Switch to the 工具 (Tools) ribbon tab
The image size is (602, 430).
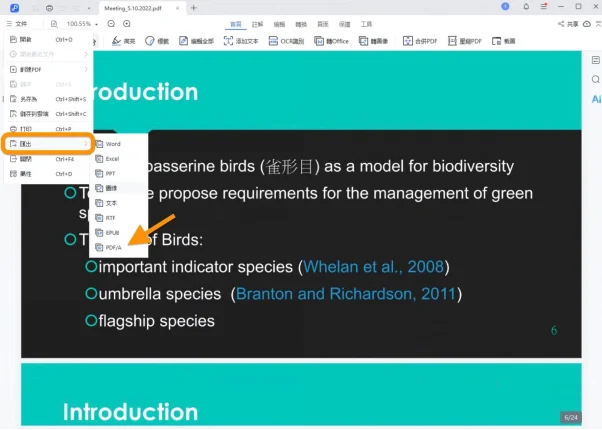366,24
